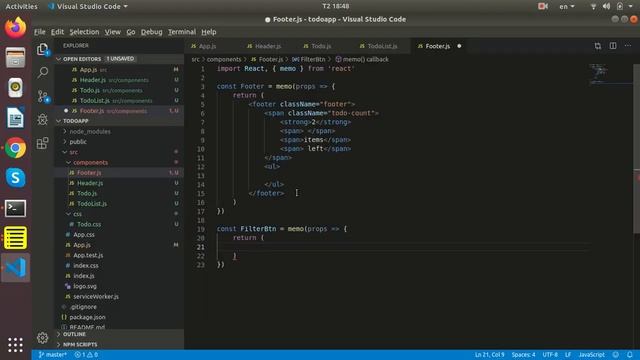
Task: Collapse the css folder
Action: tap(77, 214)
